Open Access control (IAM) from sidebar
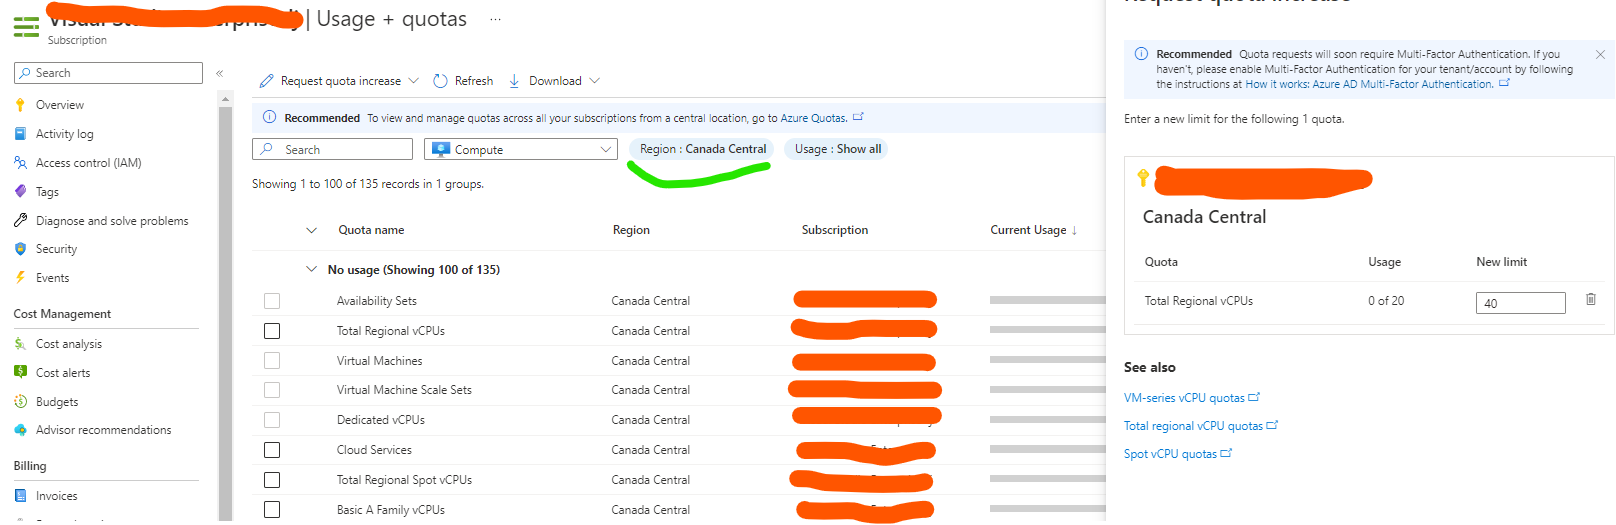Viewport: 1616px width, 525px height. [88, 163]
